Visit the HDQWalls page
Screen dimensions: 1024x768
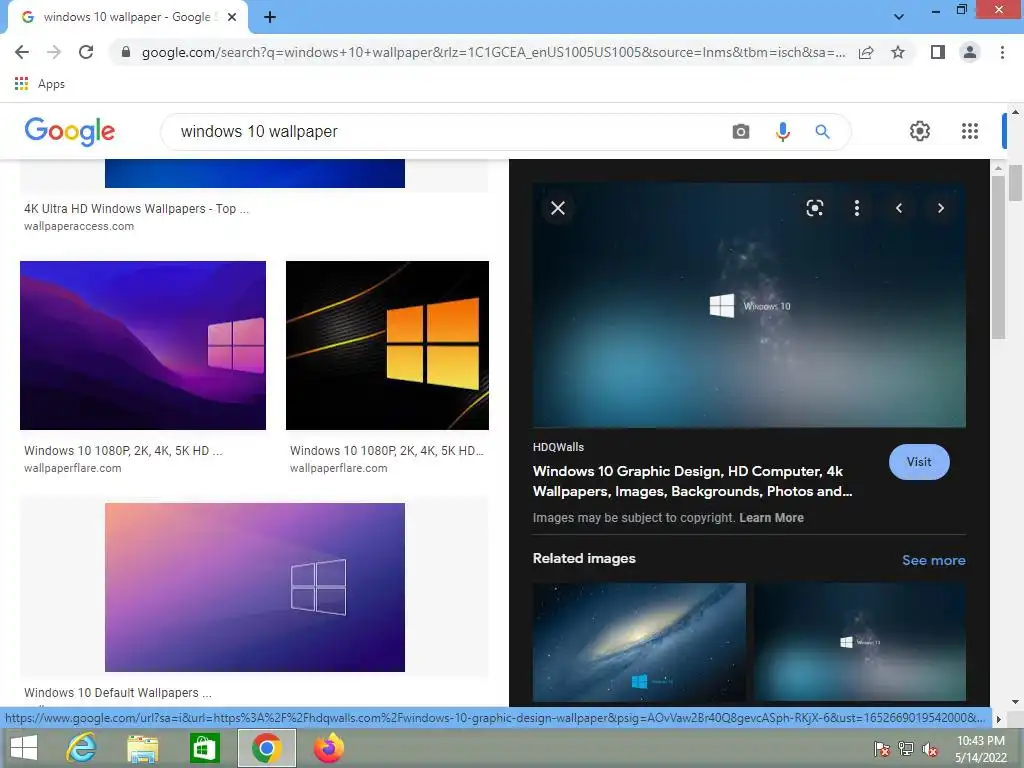click(x=919, y=462)
